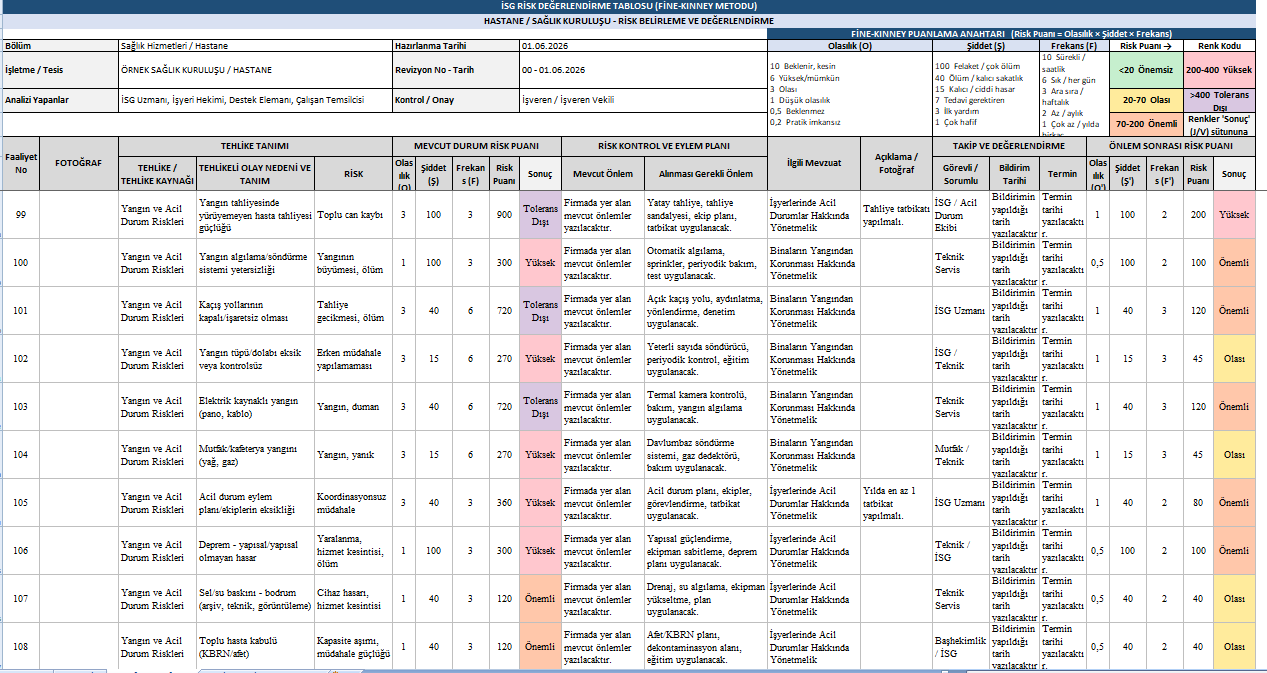
Task: Select the 'TEHLİKE TANIMI' group header
Action: [x=254, y=145]
